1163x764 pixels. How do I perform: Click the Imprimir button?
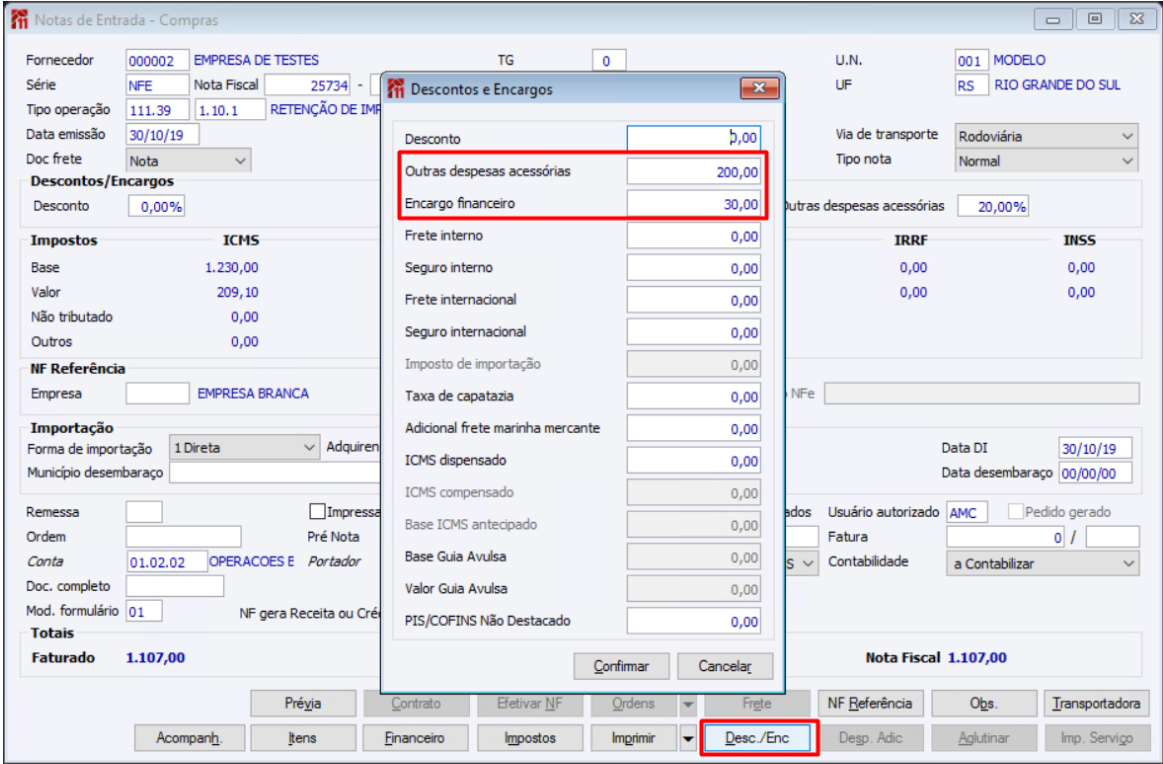(x=634, y=738)
